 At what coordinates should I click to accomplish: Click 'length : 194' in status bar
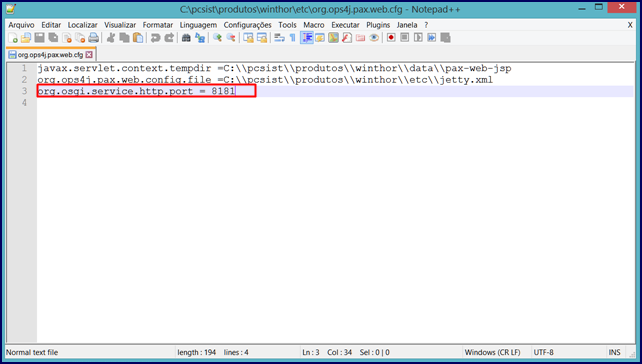197,352
